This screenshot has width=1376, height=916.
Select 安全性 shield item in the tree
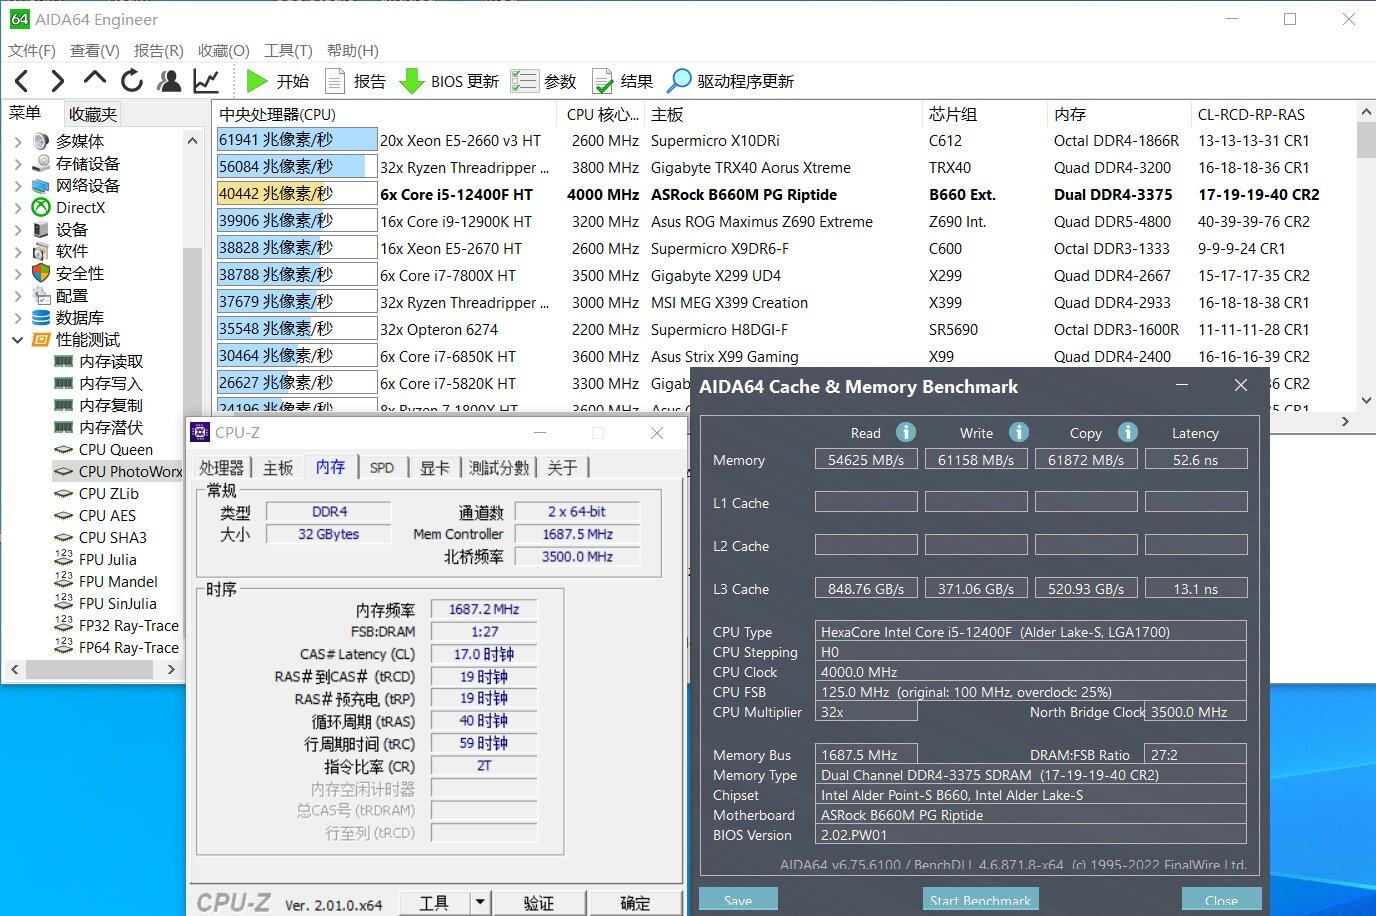click(79, 273)
